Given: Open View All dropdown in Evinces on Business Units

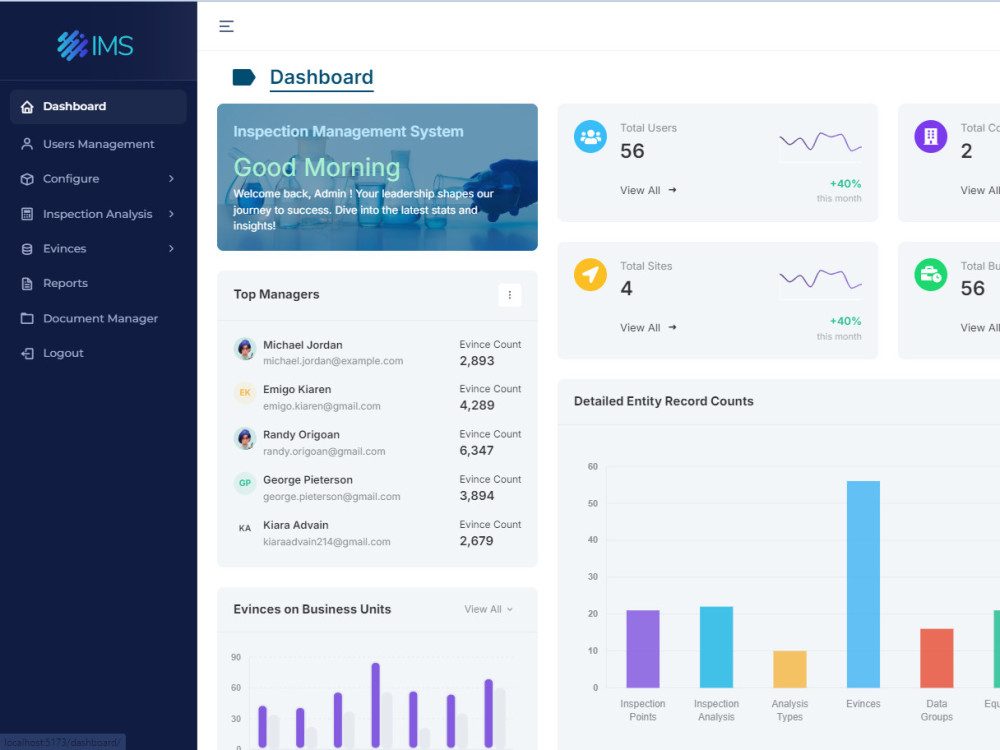Looking at the screenshot, I should click(489, 609).
